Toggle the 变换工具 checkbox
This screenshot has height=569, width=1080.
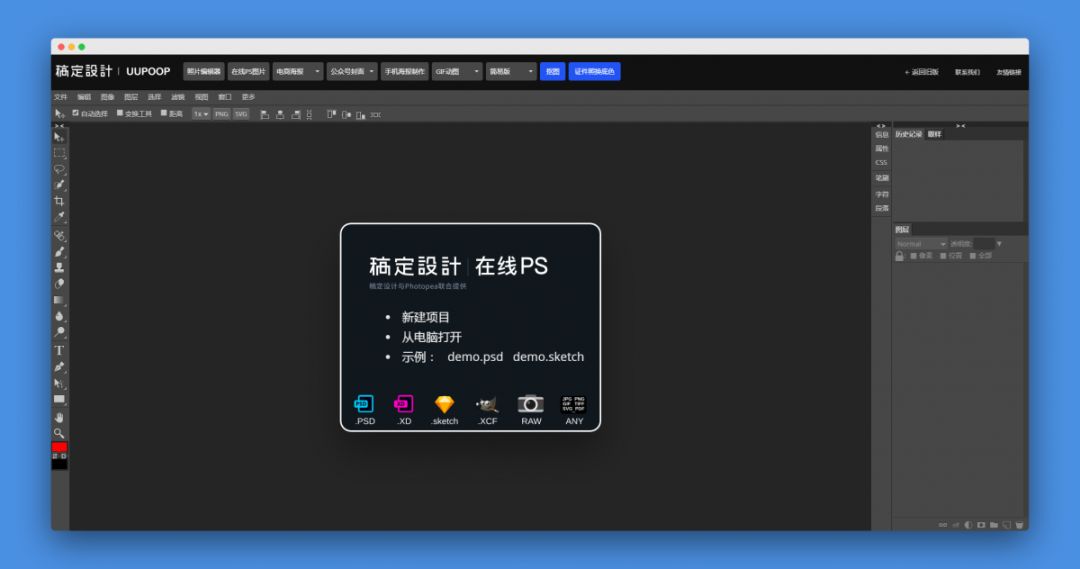click(120, 113)
